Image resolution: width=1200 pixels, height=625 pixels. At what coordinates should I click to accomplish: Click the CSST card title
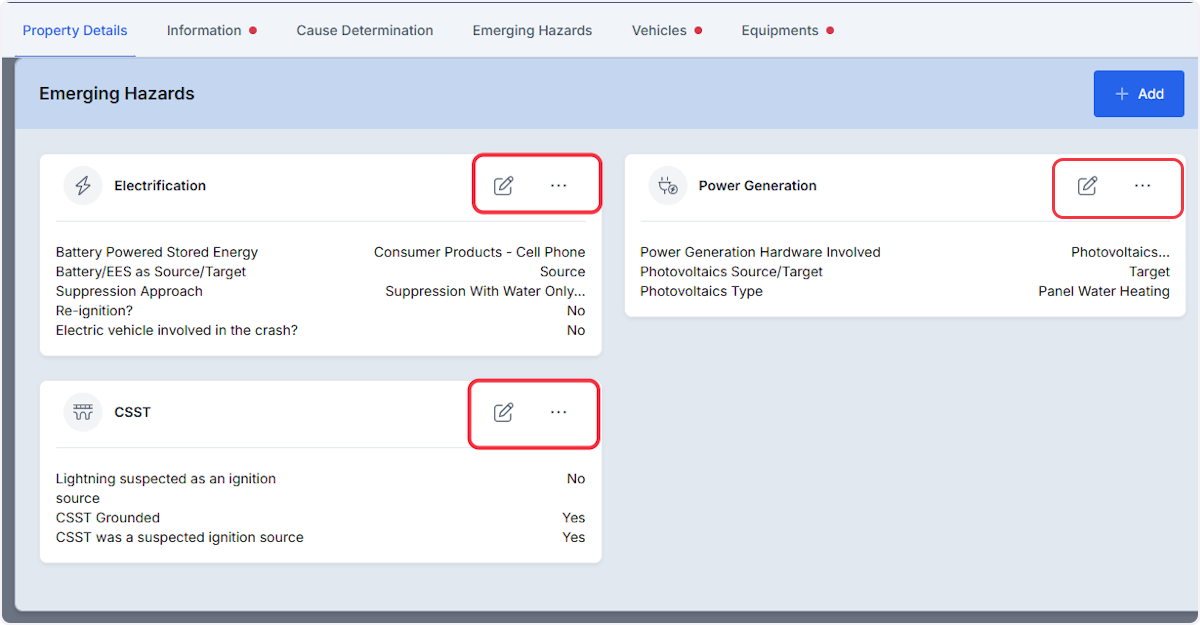(133, 412)
